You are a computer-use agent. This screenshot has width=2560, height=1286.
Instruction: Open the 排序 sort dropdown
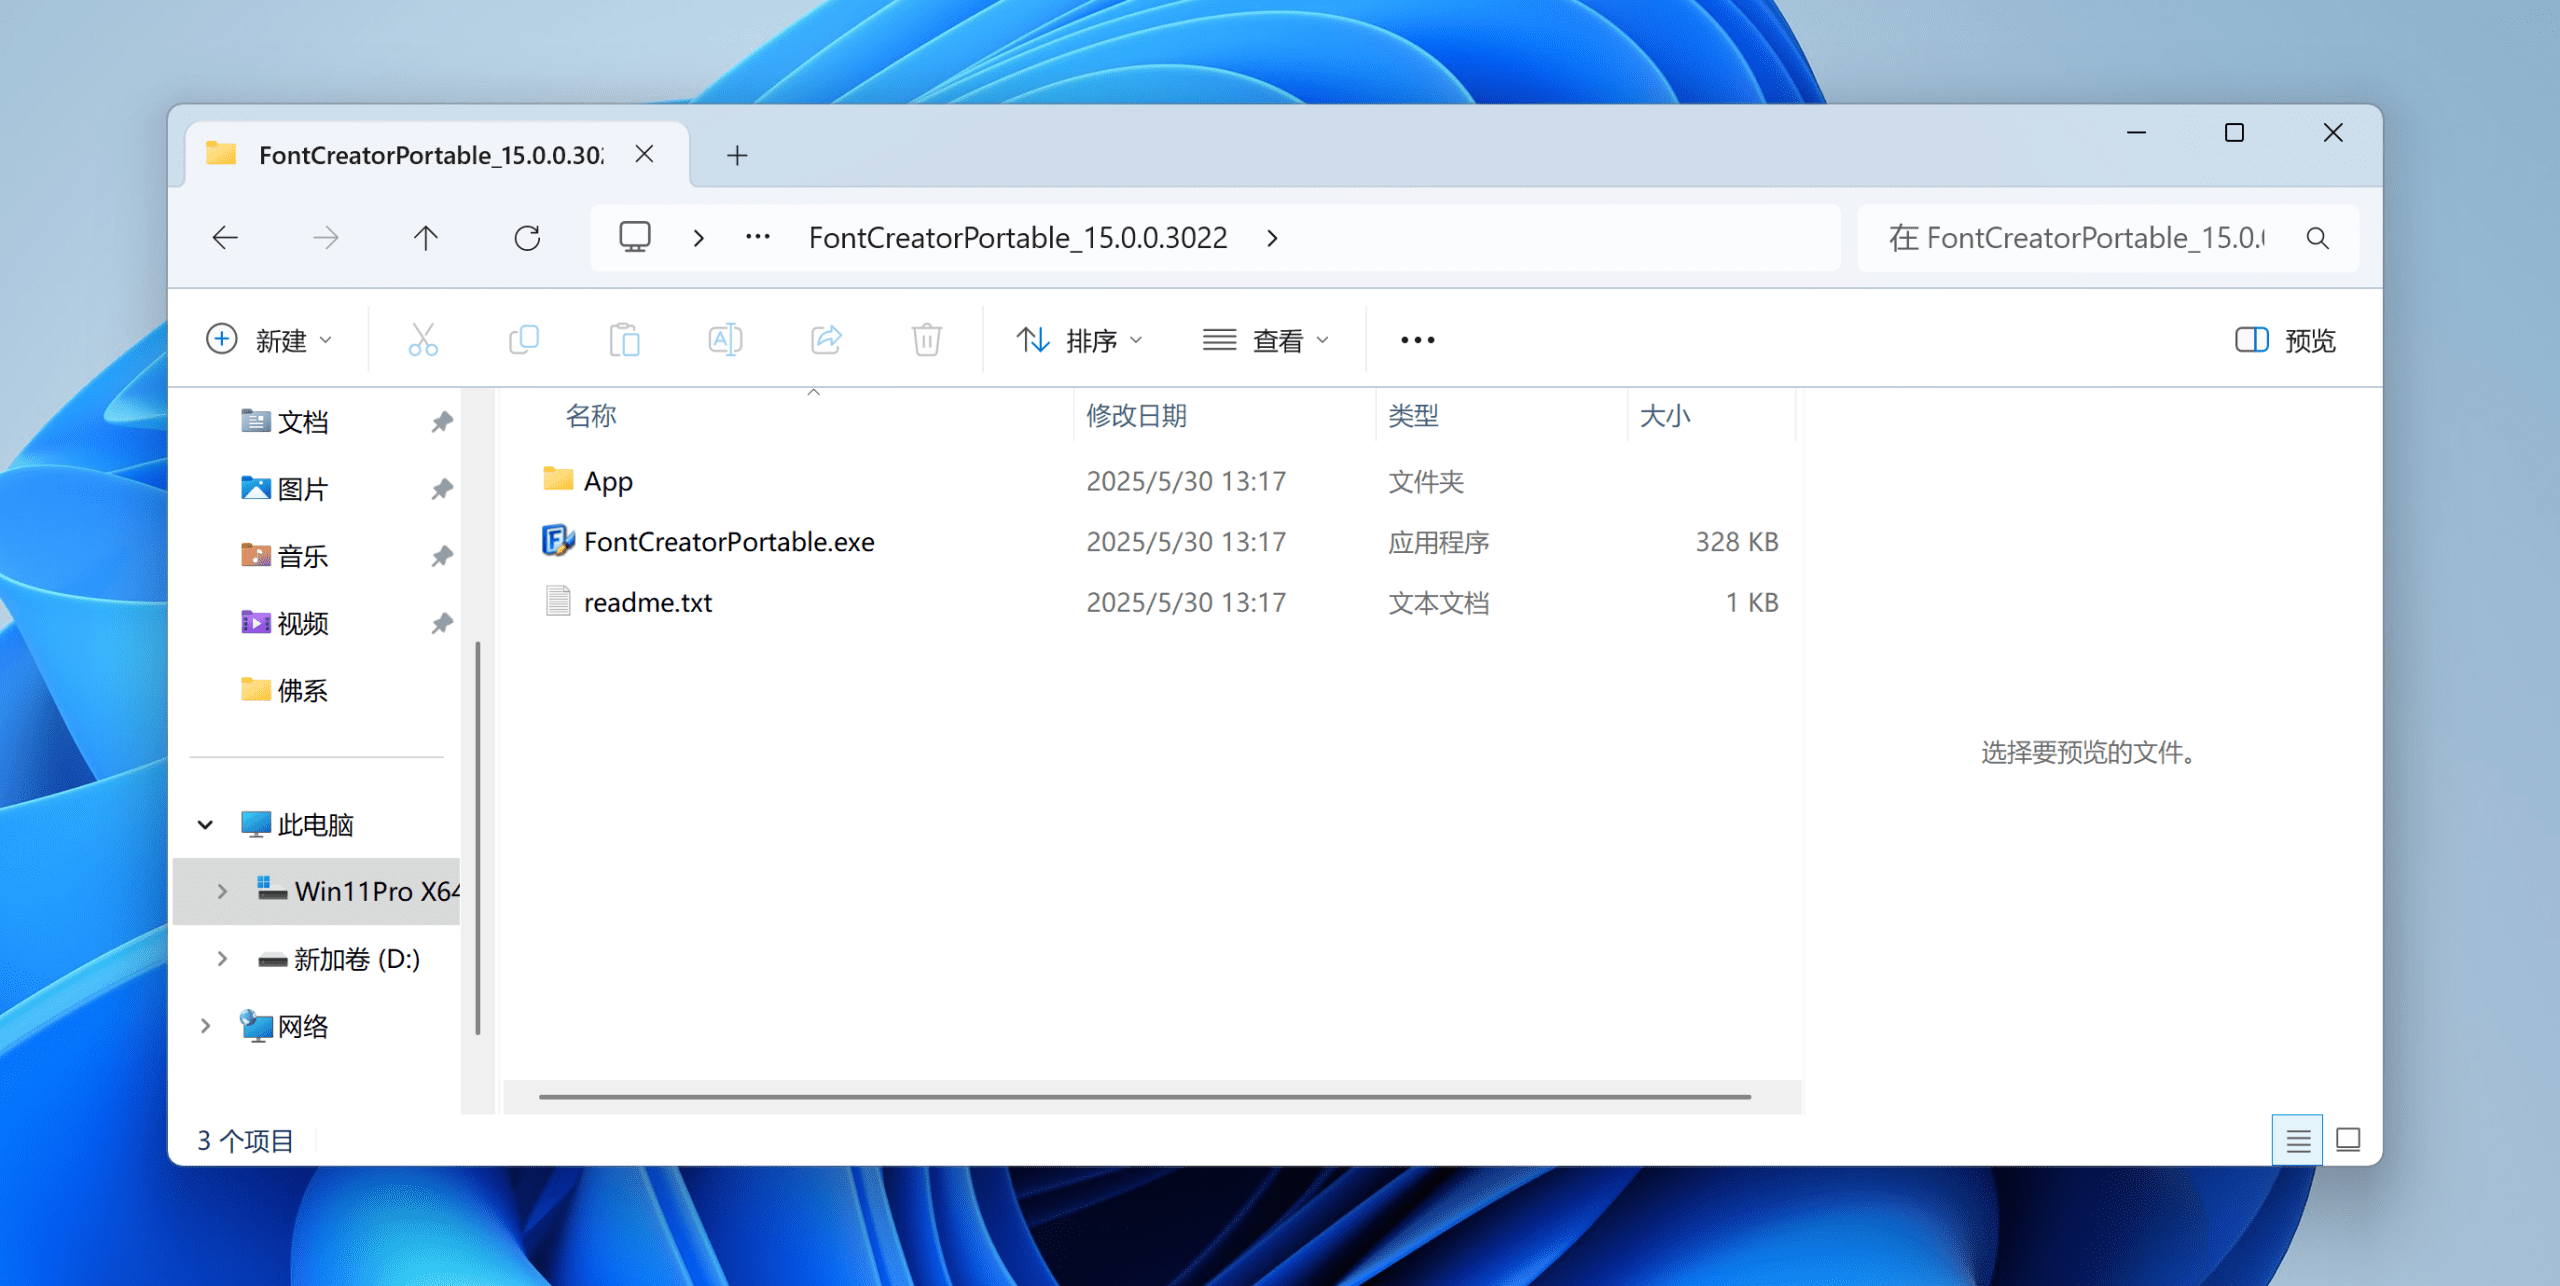tap(1080, 340)
